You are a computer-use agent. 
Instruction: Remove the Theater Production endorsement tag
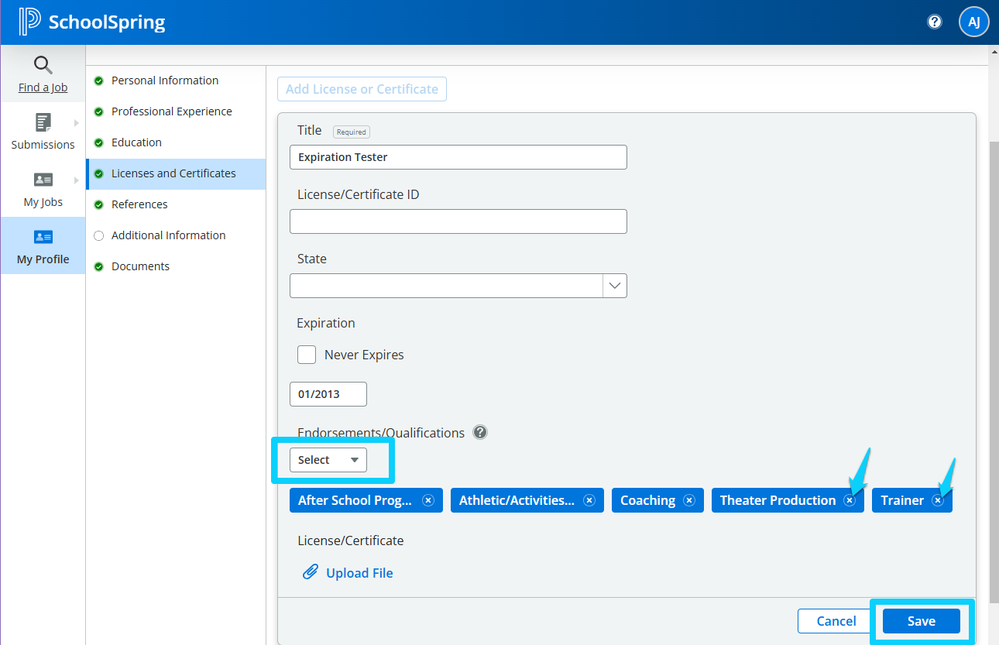point(849,500)
